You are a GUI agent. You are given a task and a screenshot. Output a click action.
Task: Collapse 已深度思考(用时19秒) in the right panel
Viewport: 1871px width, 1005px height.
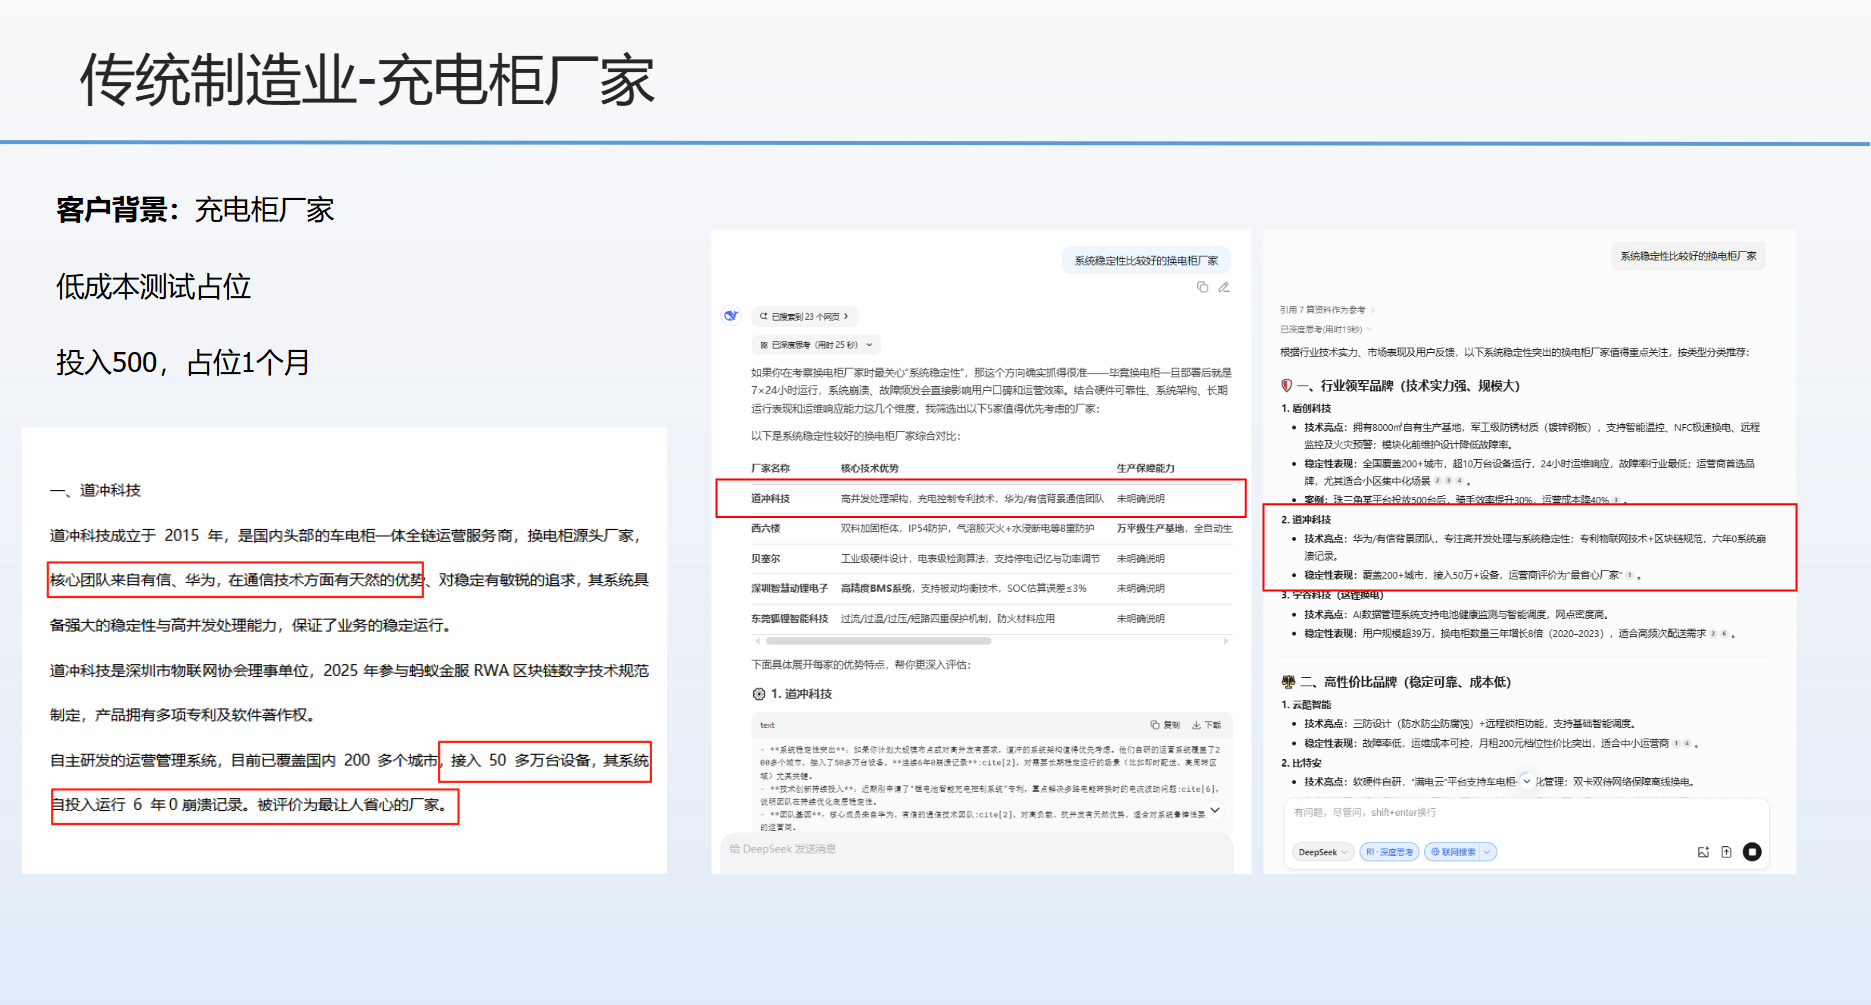coord(1326,329)
